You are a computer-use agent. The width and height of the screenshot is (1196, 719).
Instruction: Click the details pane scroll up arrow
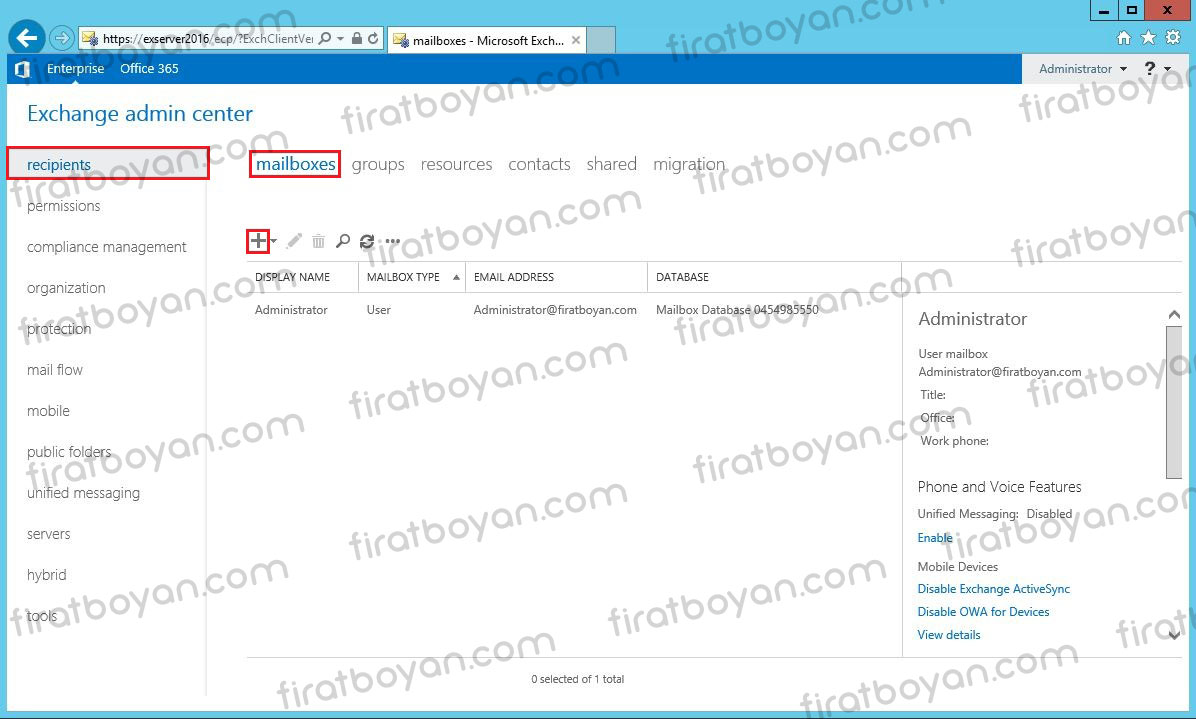(1174, 315)
